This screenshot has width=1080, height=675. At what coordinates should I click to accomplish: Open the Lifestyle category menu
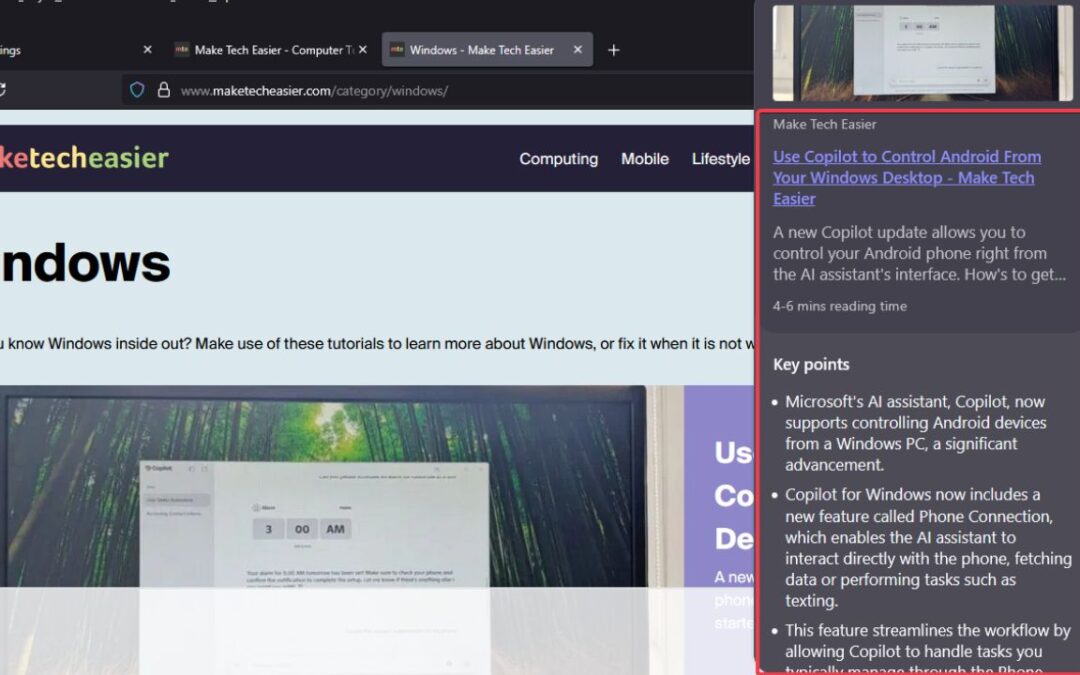pyautogui.click(x=720, y=159)
